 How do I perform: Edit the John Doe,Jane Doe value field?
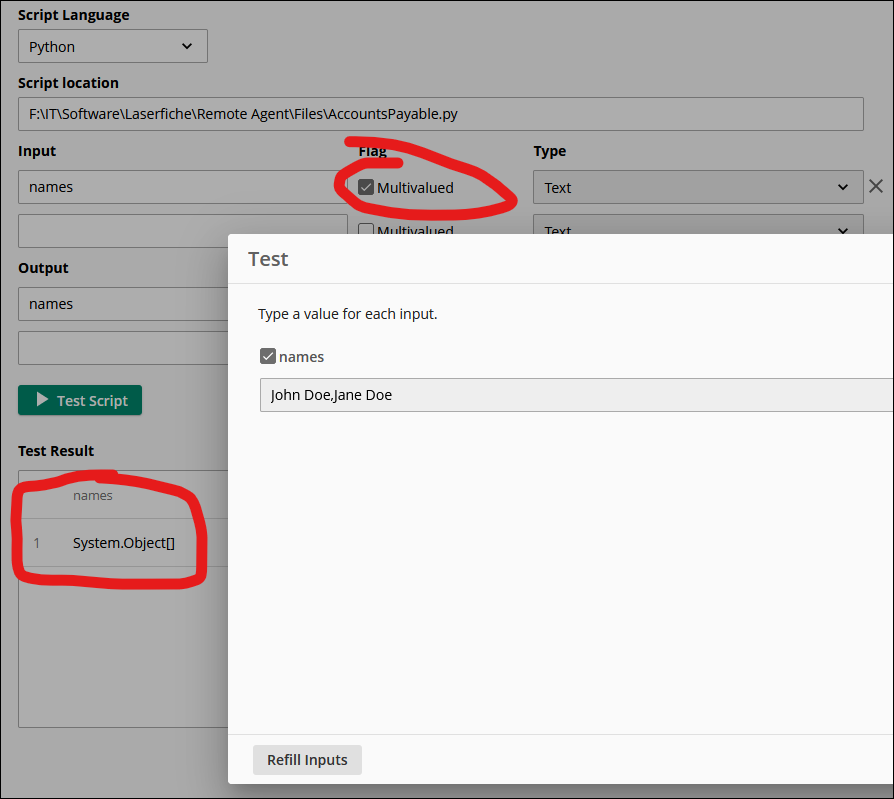570,395
